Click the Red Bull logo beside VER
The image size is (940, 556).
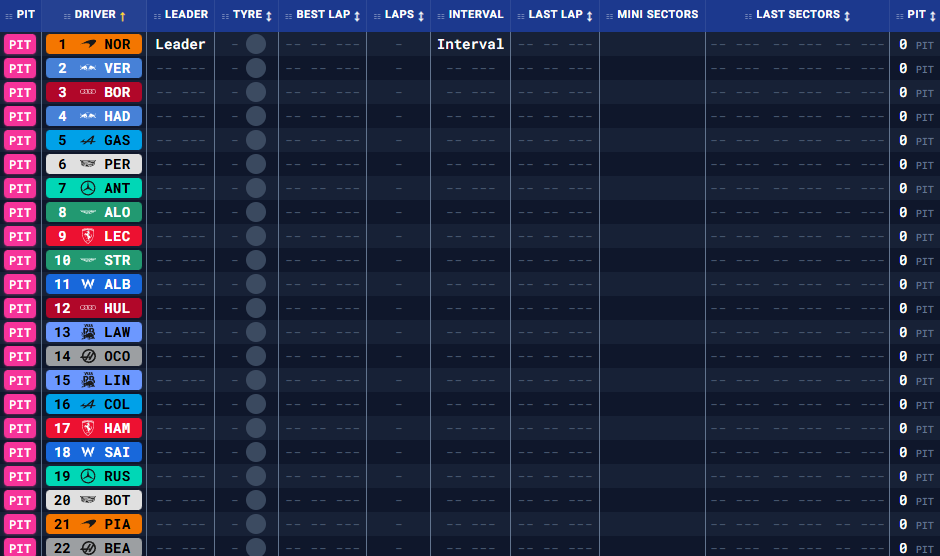click(x=88, y=68)
